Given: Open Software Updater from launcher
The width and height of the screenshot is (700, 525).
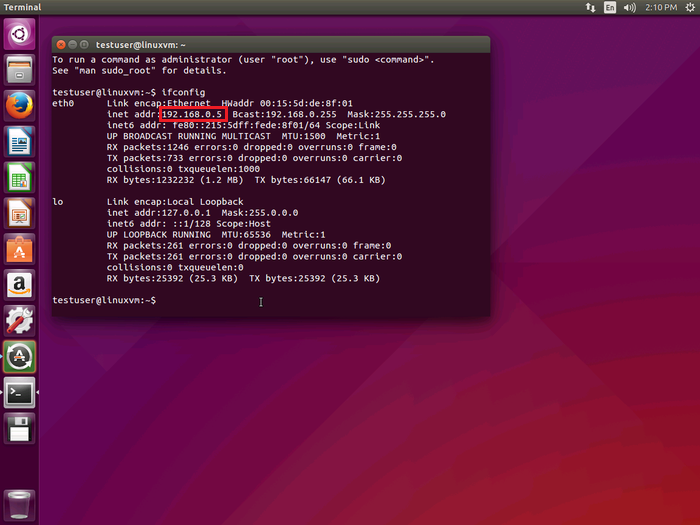Looking at the screenshot, I should (x=19, y=357).
